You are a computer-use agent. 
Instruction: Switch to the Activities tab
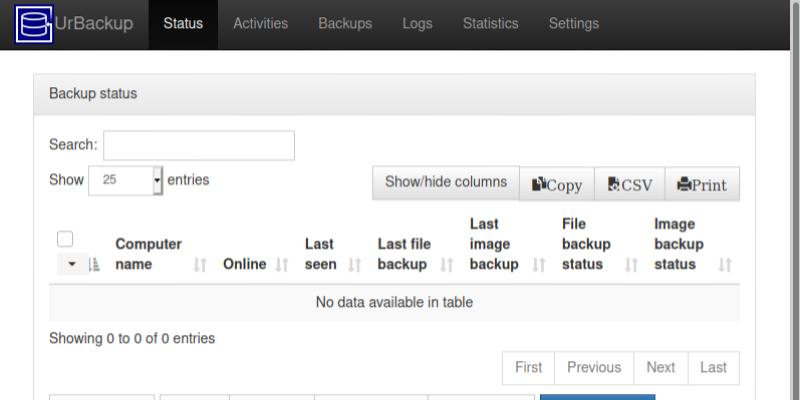tap(260, 24)
